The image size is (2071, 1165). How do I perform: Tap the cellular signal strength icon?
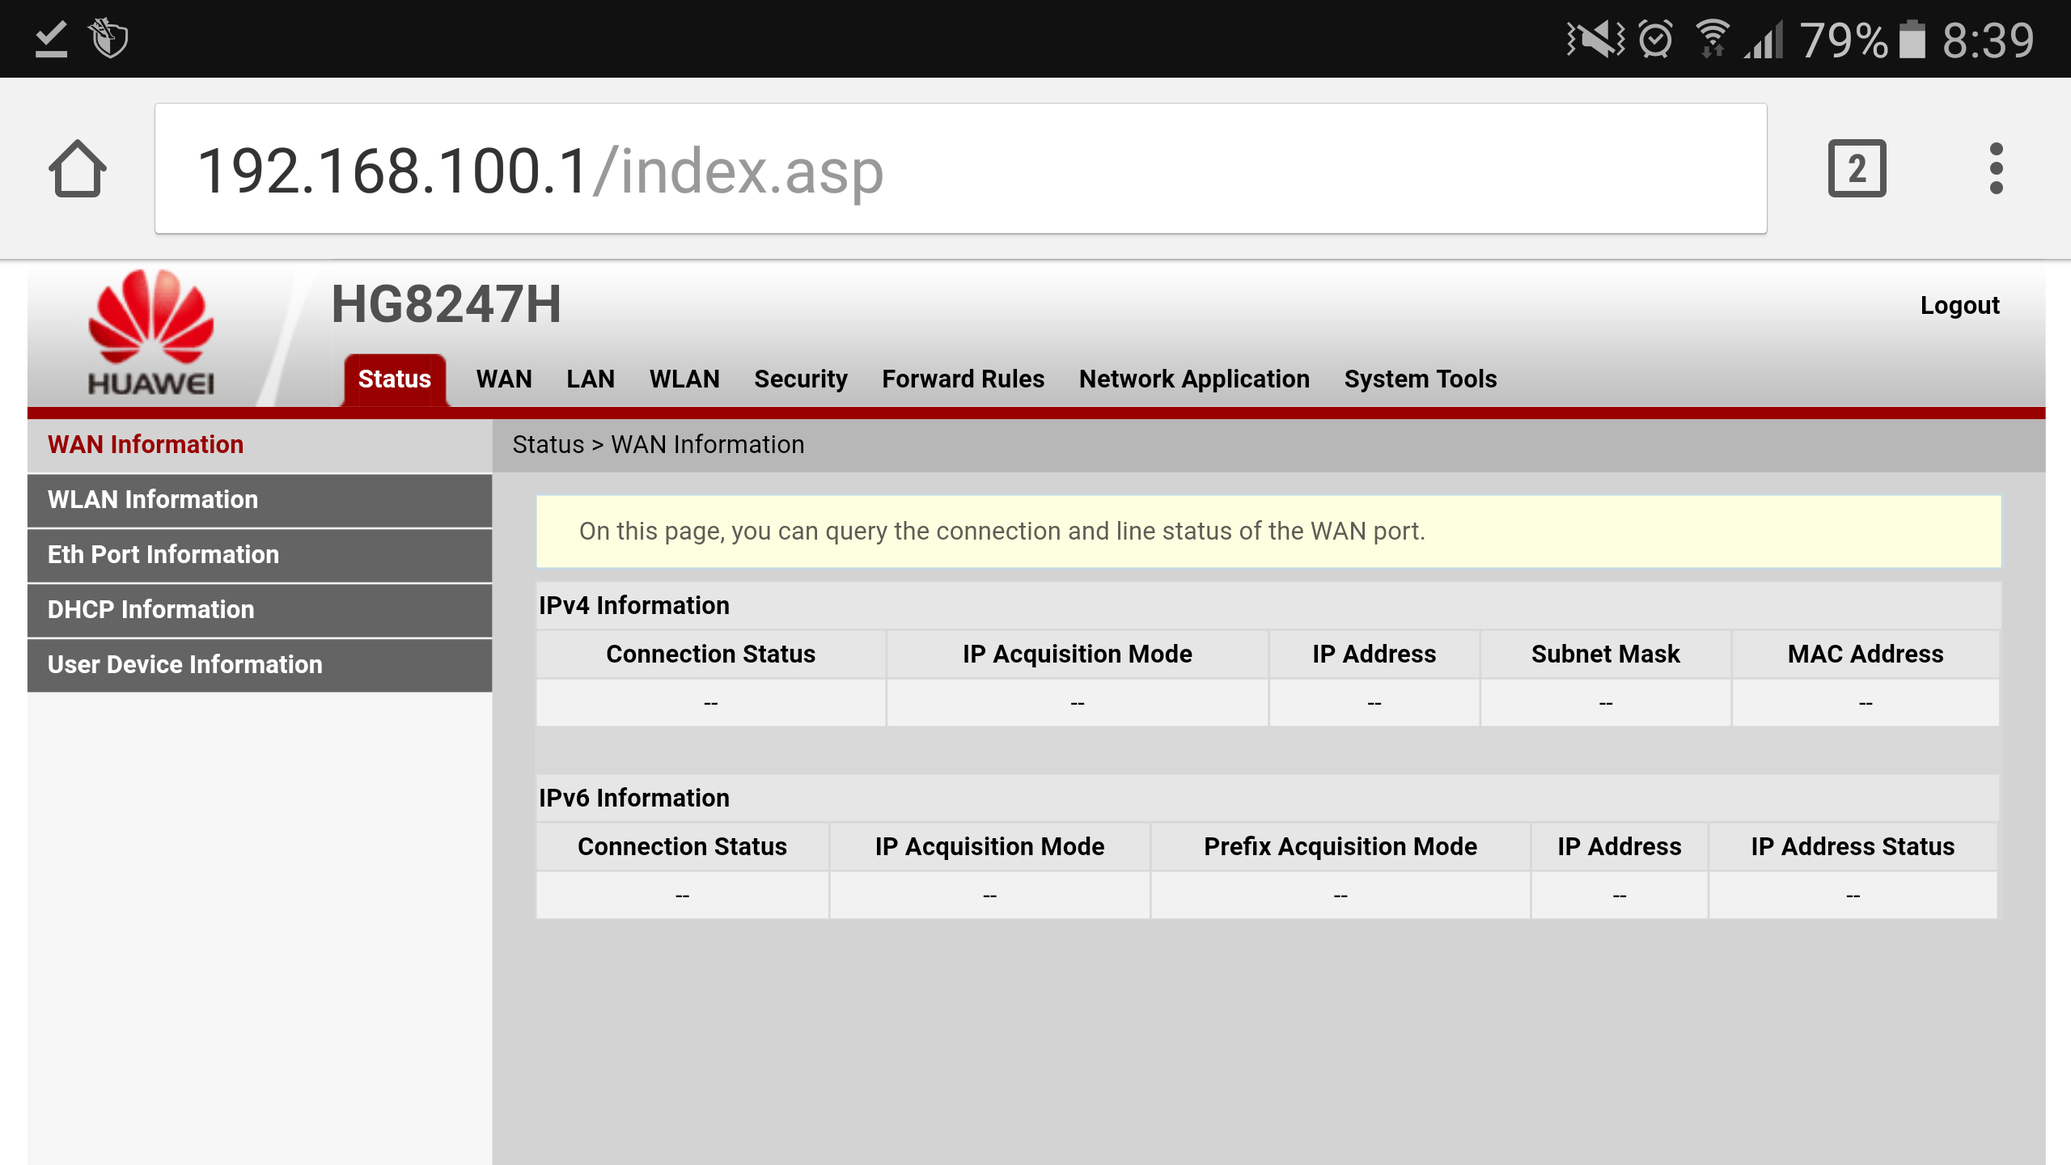click(x=1764, y=41)
